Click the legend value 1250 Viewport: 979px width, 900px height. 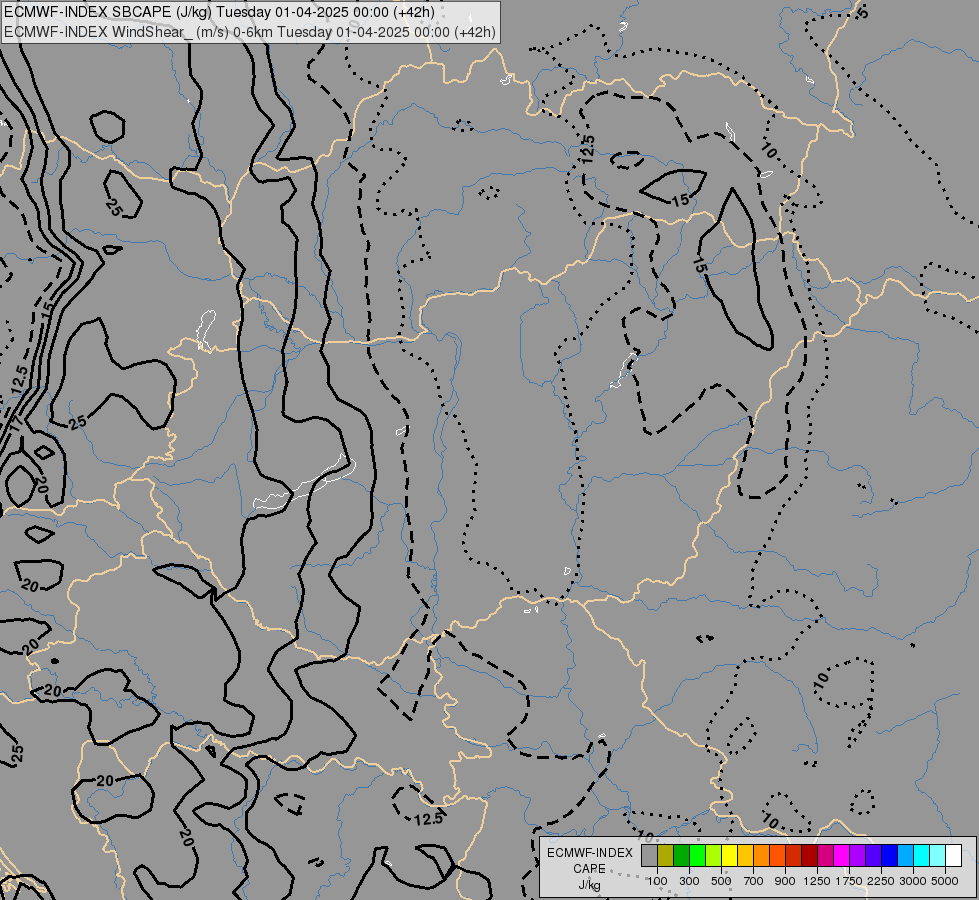(817, 881)
